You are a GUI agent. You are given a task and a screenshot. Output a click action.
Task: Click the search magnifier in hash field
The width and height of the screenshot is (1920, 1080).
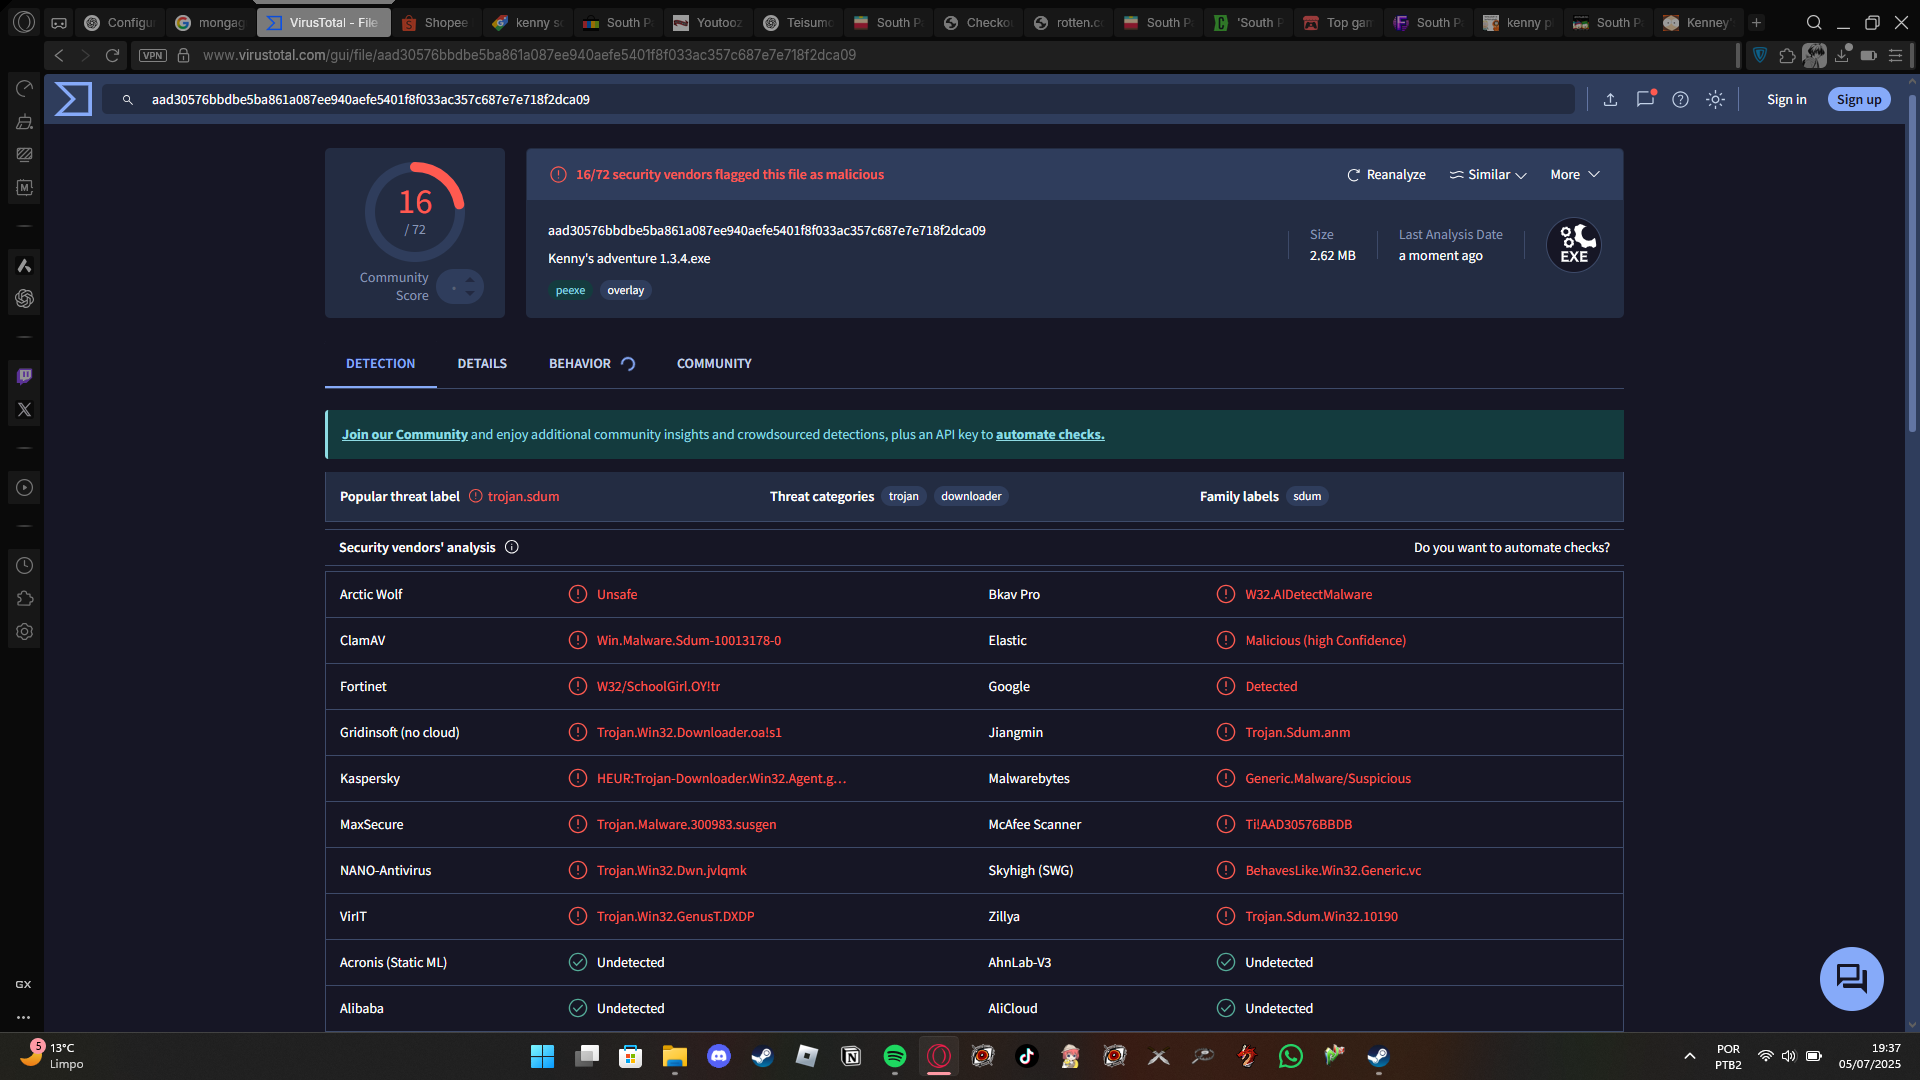pos(128,100)
